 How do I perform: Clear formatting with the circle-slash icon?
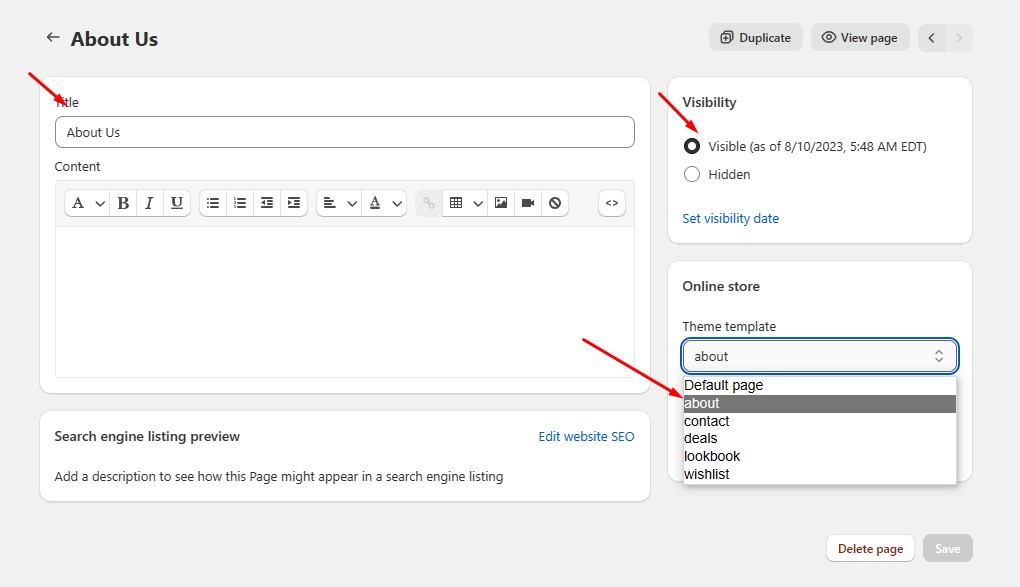(x=555, y=203)
